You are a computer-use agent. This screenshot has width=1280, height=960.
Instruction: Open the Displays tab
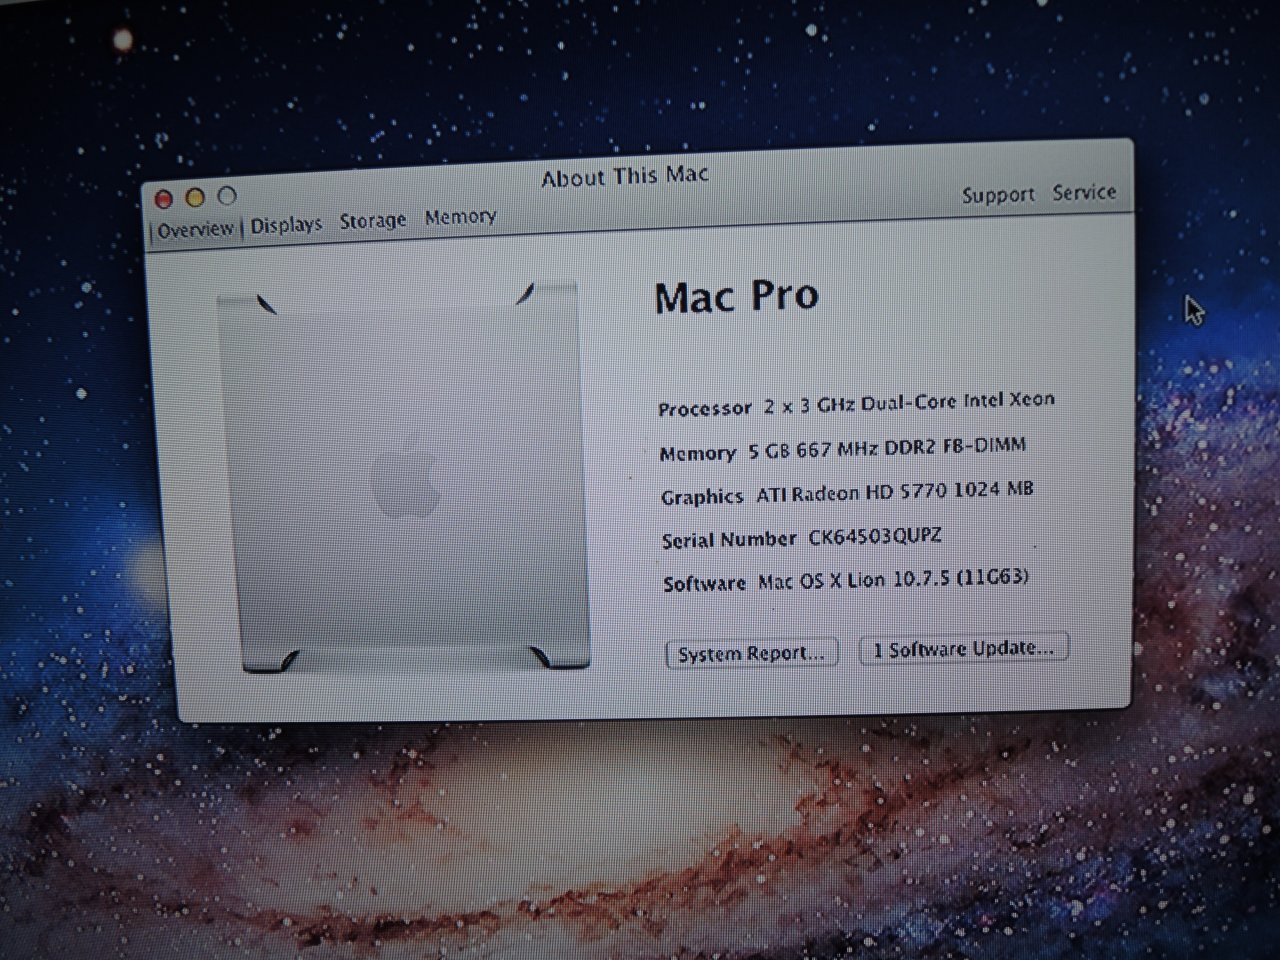coord(286,225)
